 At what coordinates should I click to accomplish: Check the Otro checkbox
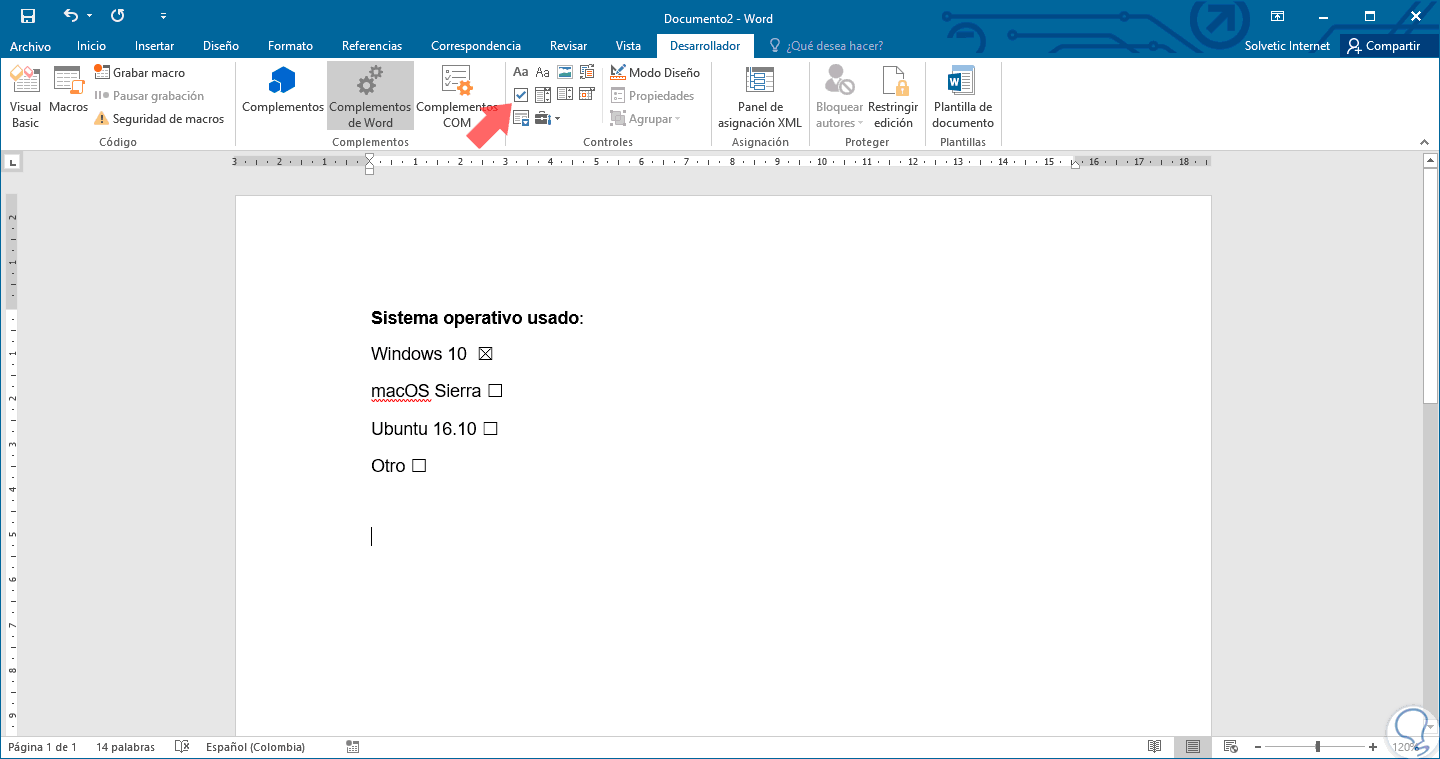point(419,466)
